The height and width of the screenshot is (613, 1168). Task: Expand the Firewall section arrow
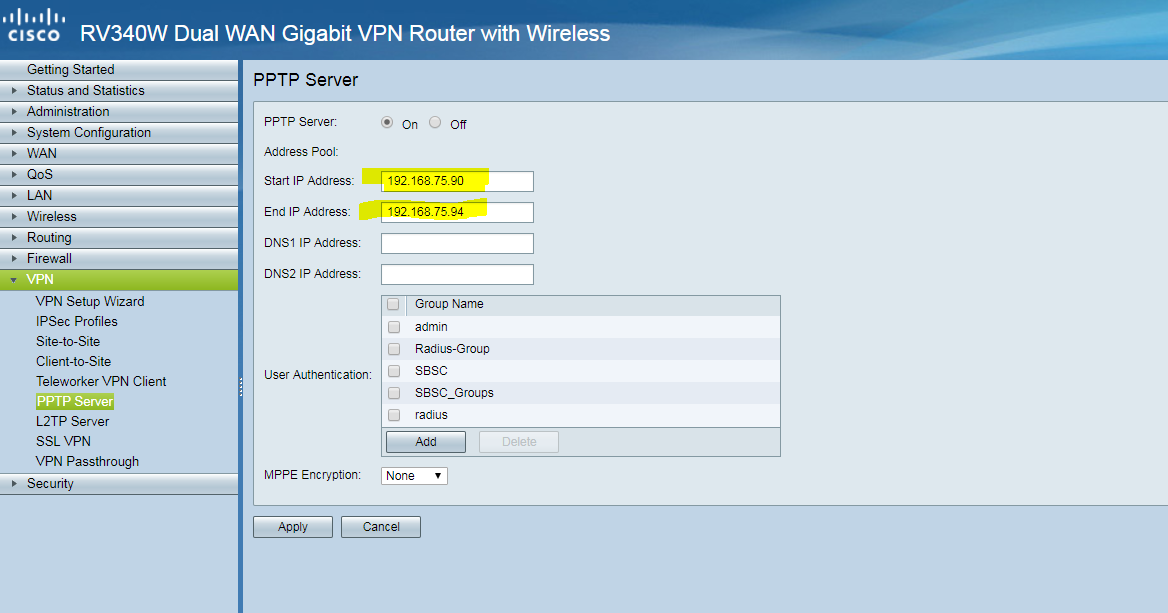13,258
